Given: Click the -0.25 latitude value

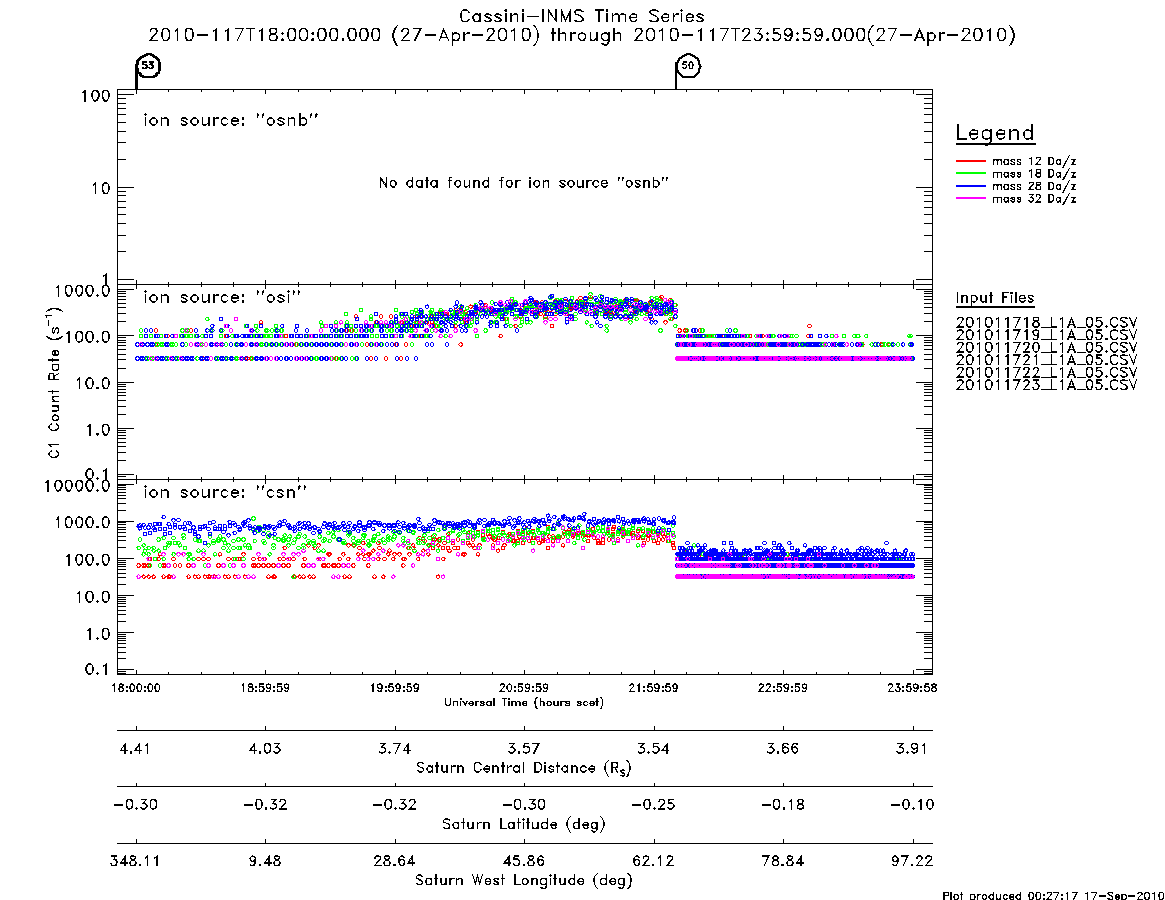Looking at the screenshot, I should pos(653,805).
